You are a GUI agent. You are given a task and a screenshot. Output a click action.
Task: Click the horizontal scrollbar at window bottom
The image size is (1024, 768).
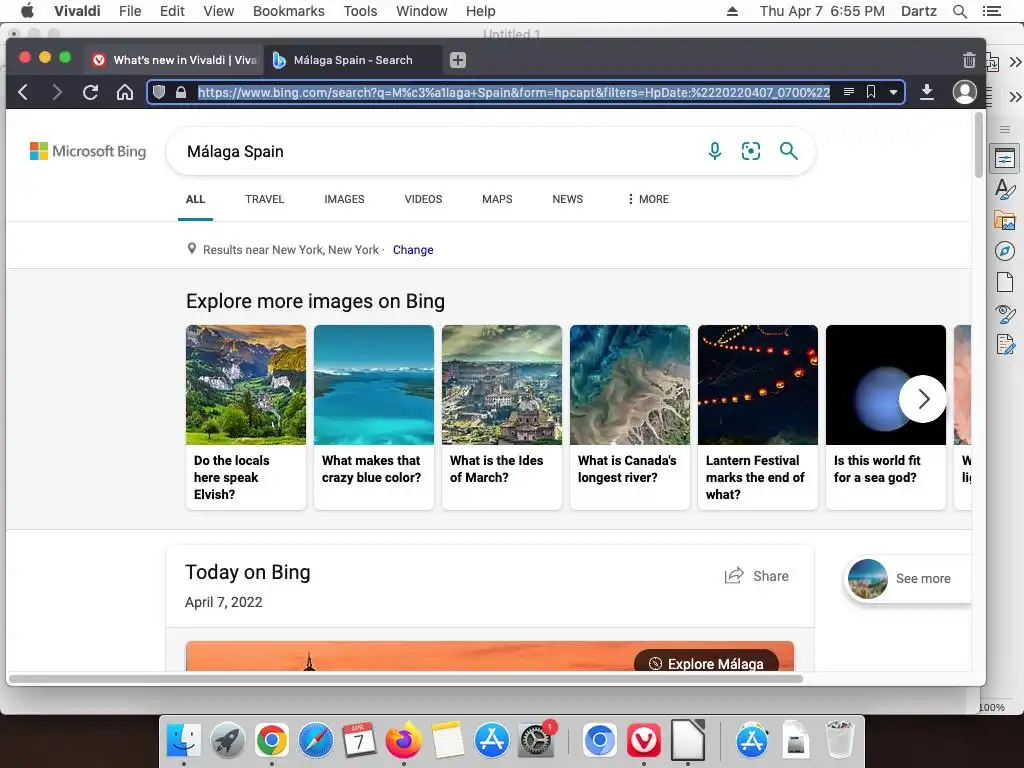click(406, 679)
